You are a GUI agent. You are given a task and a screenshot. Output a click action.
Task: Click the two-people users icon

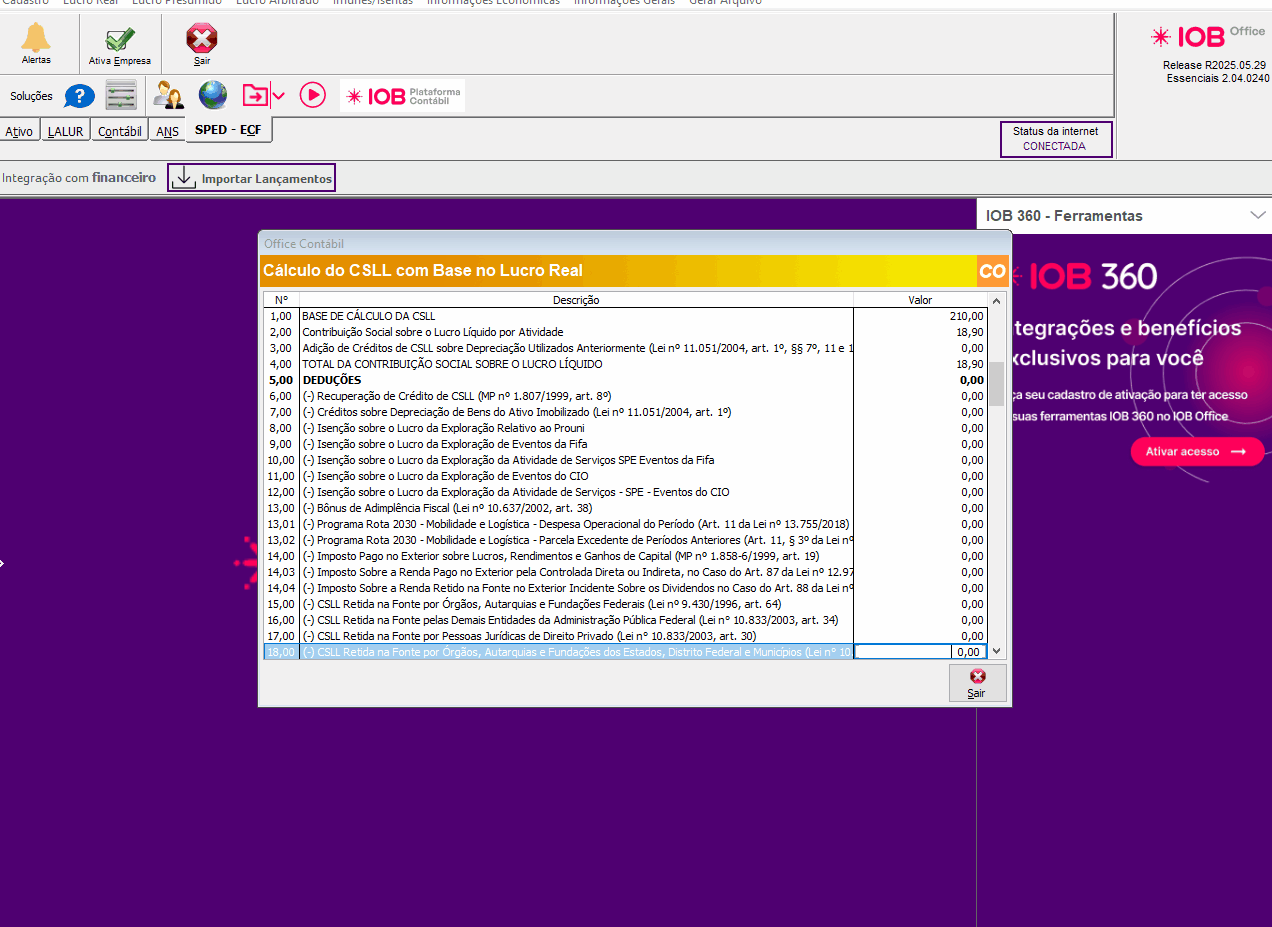[168, 96]
